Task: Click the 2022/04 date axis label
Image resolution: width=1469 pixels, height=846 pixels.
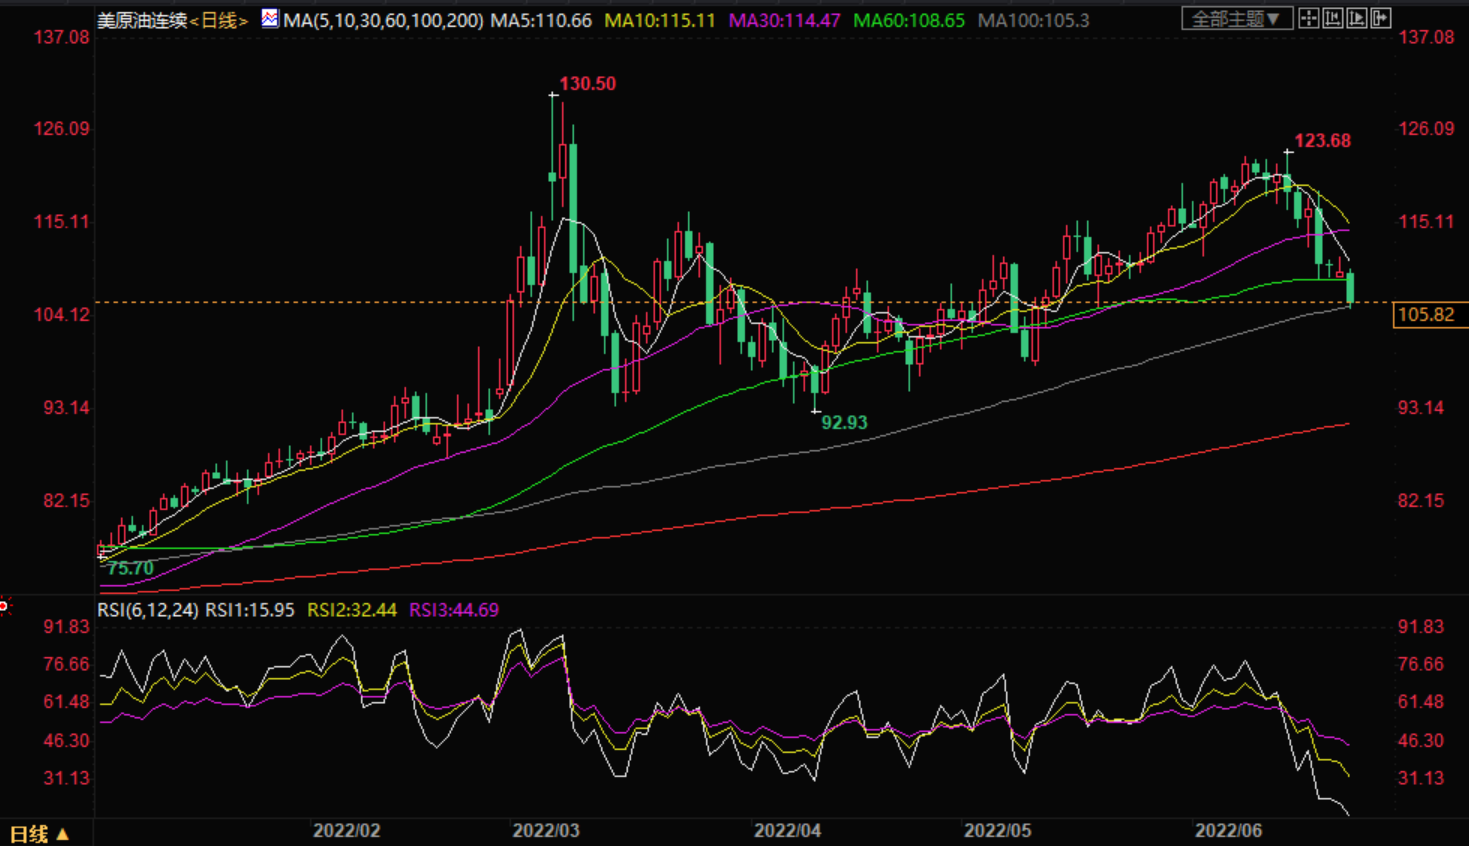Action: pyautogui.click(x=788, y=831)
